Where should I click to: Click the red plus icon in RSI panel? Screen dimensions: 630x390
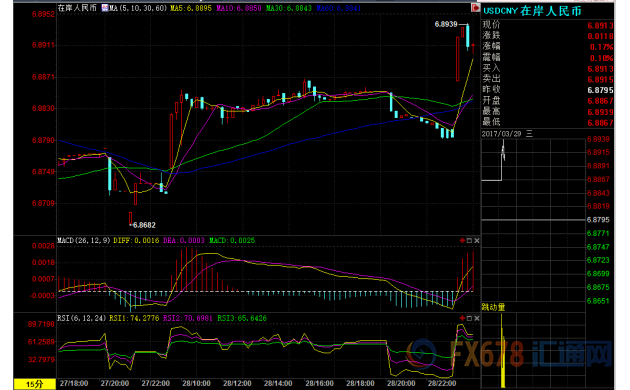[462, 318]
